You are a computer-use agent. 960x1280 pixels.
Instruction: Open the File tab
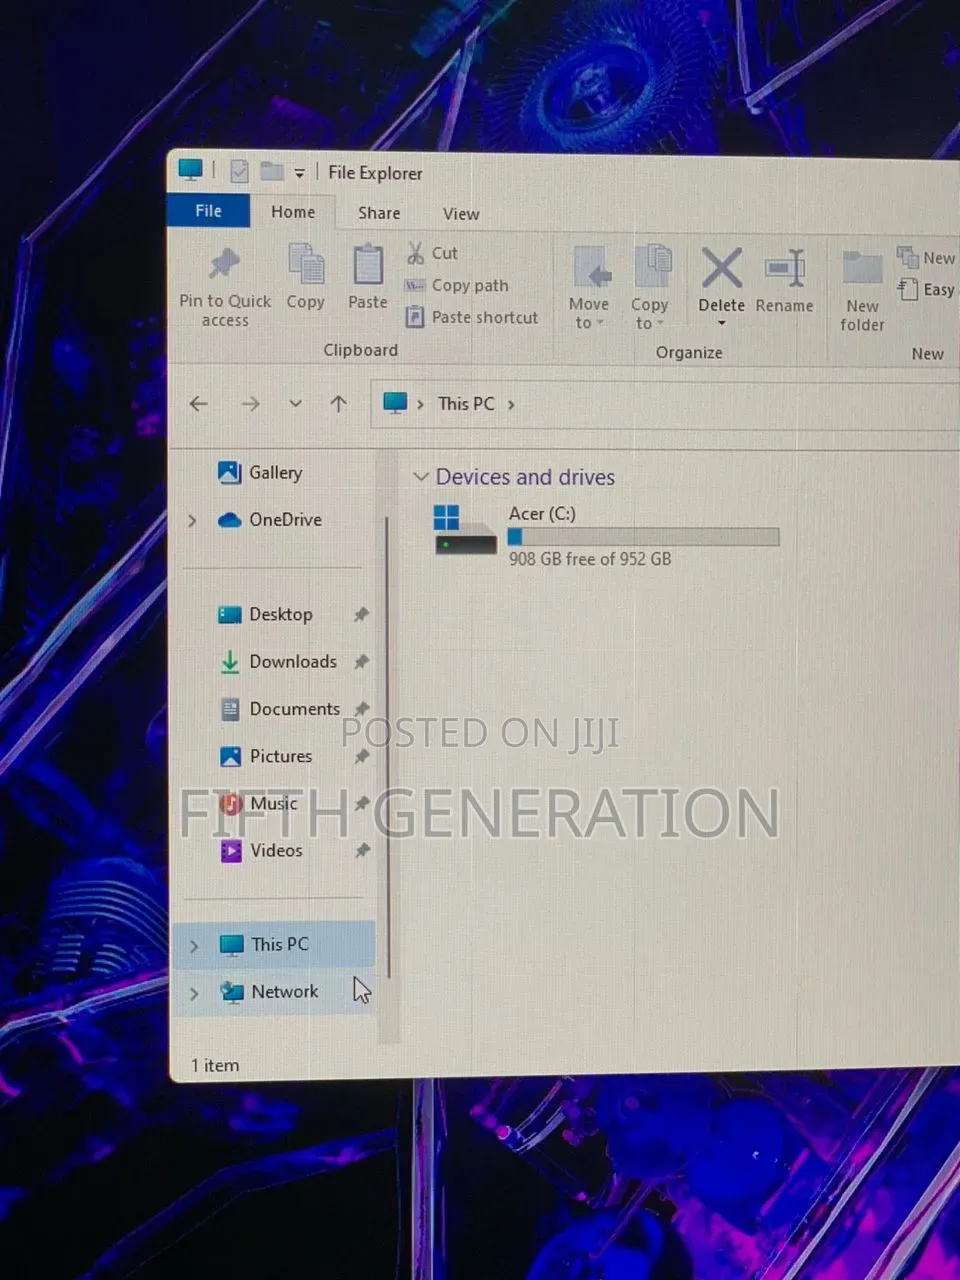coord(208,211)
